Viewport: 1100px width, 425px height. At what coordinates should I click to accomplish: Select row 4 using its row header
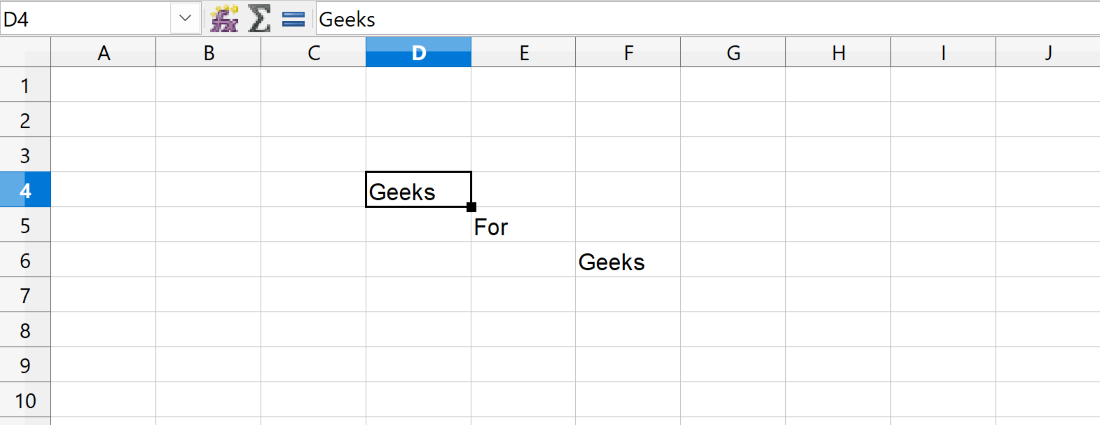tap(25, 190)
